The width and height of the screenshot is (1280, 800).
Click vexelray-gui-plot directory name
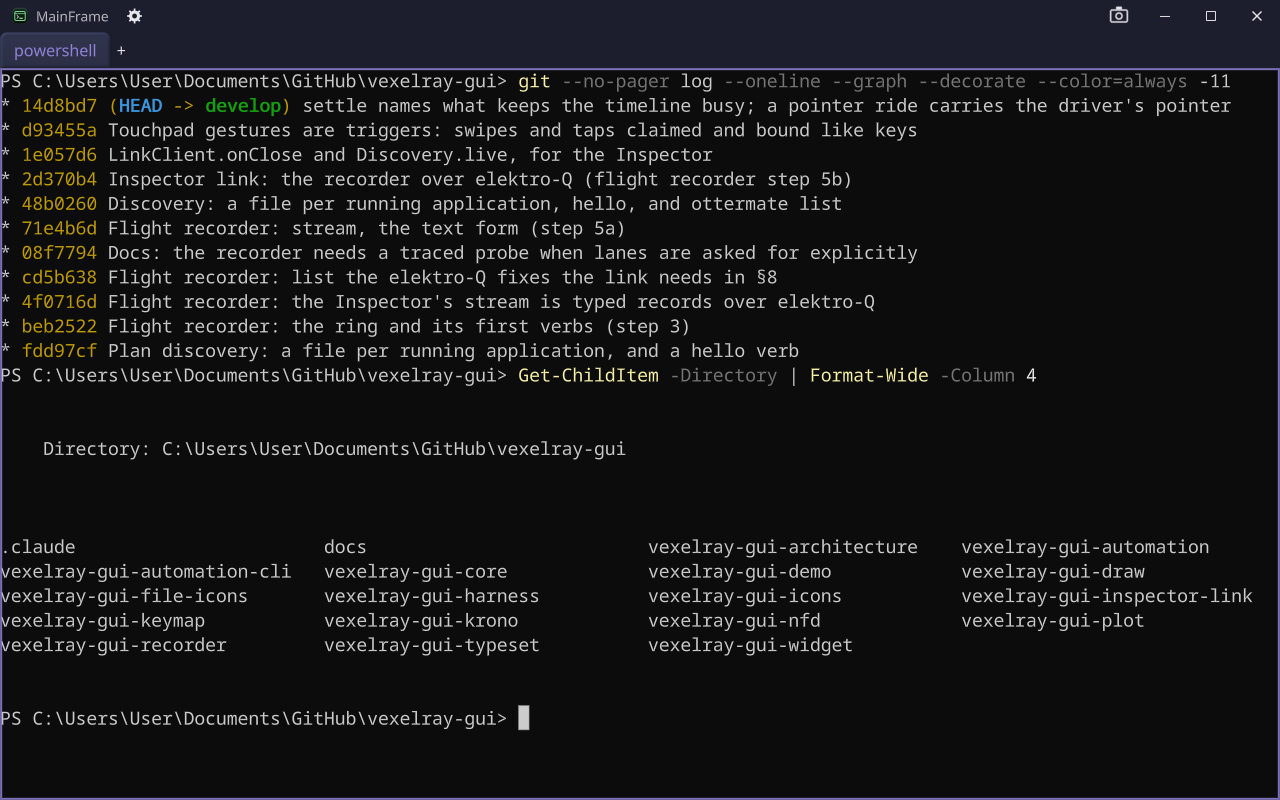(x=1053, y=620)
